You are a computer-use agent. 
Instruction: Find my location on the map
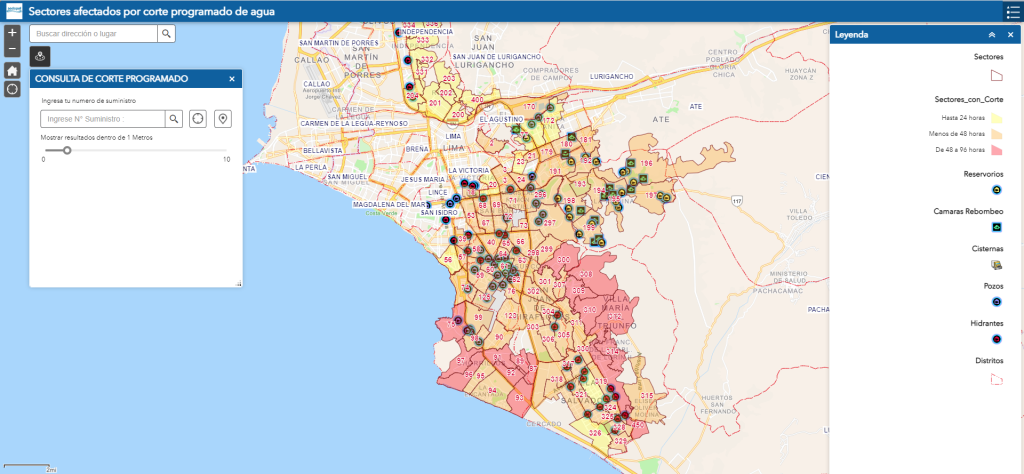tap(12, 89)
